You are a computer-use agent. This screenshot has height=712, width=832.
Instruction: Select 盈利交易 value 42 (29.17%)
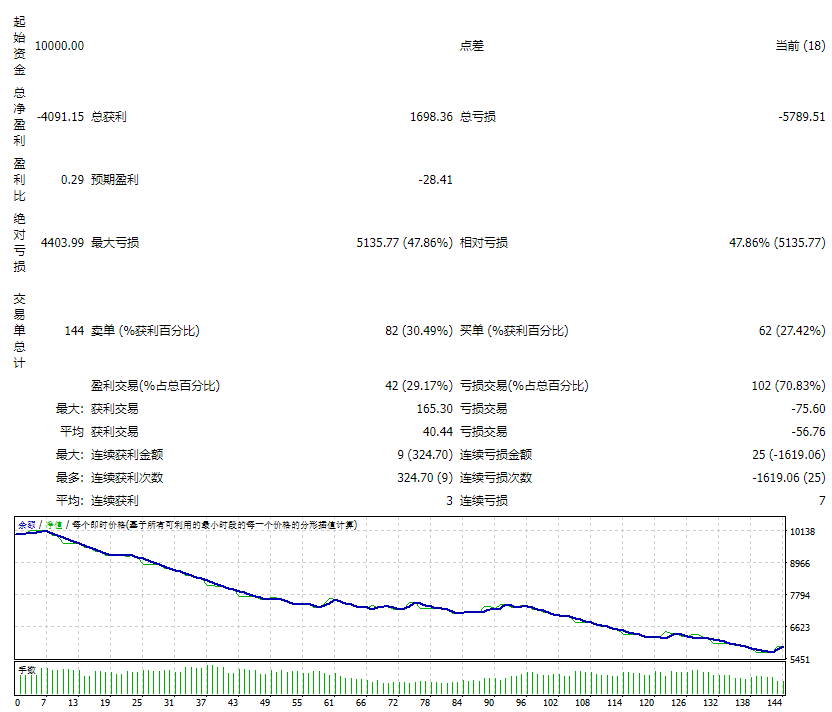[421, 384]
